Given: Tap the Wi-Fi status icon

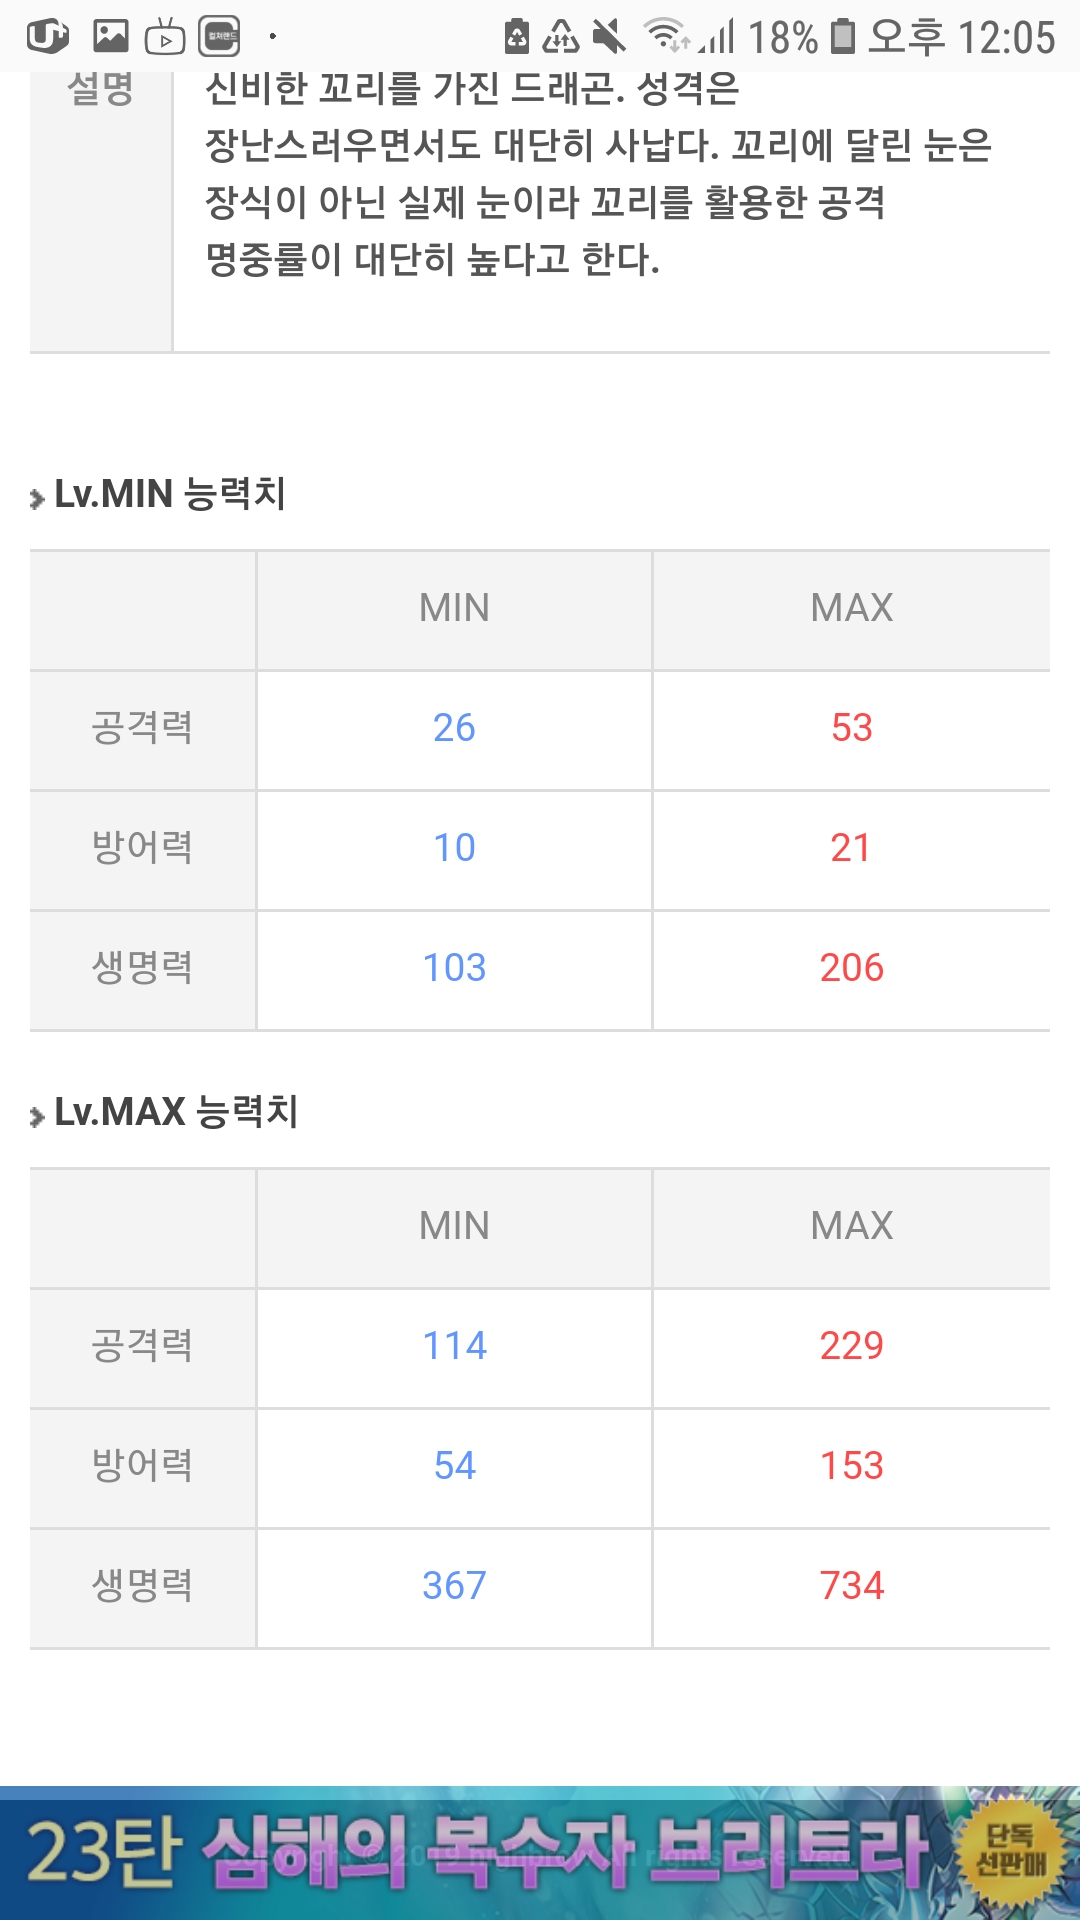Looking at the screenshot, I should (x=667, y=36).
